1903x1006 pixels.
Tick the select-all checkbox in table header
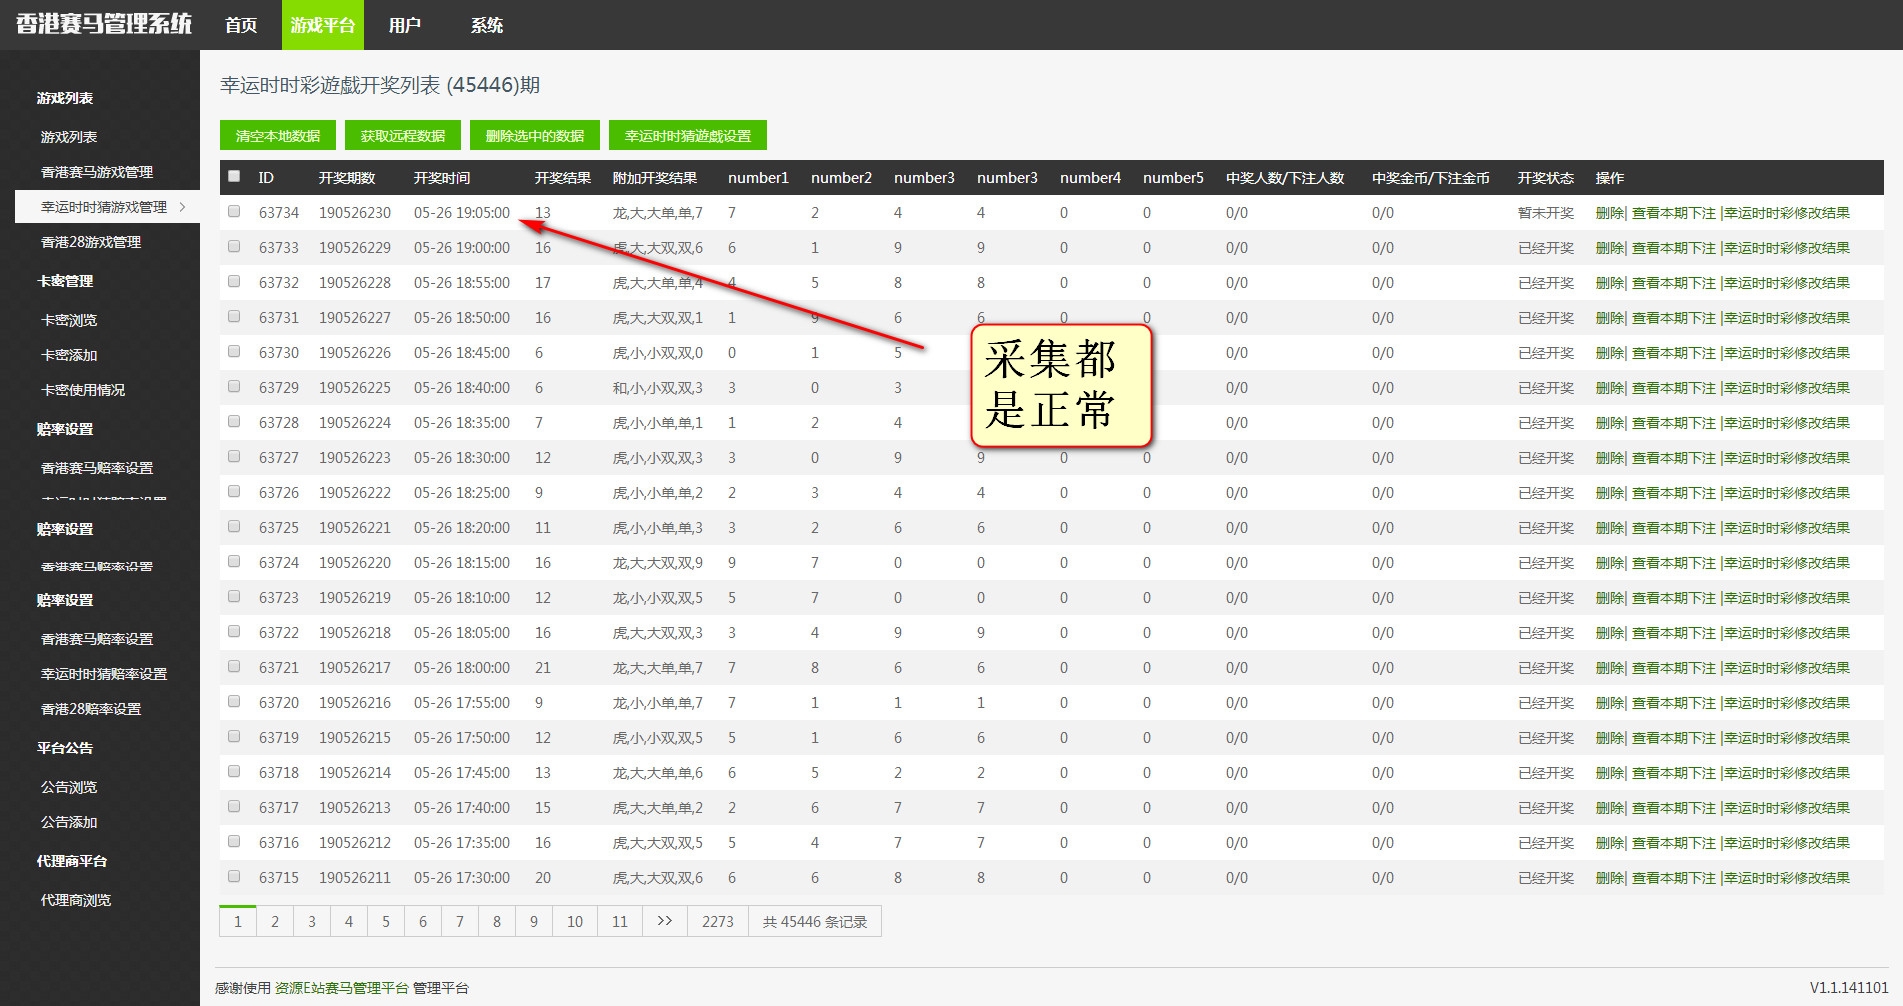click(x=234, y=176)
